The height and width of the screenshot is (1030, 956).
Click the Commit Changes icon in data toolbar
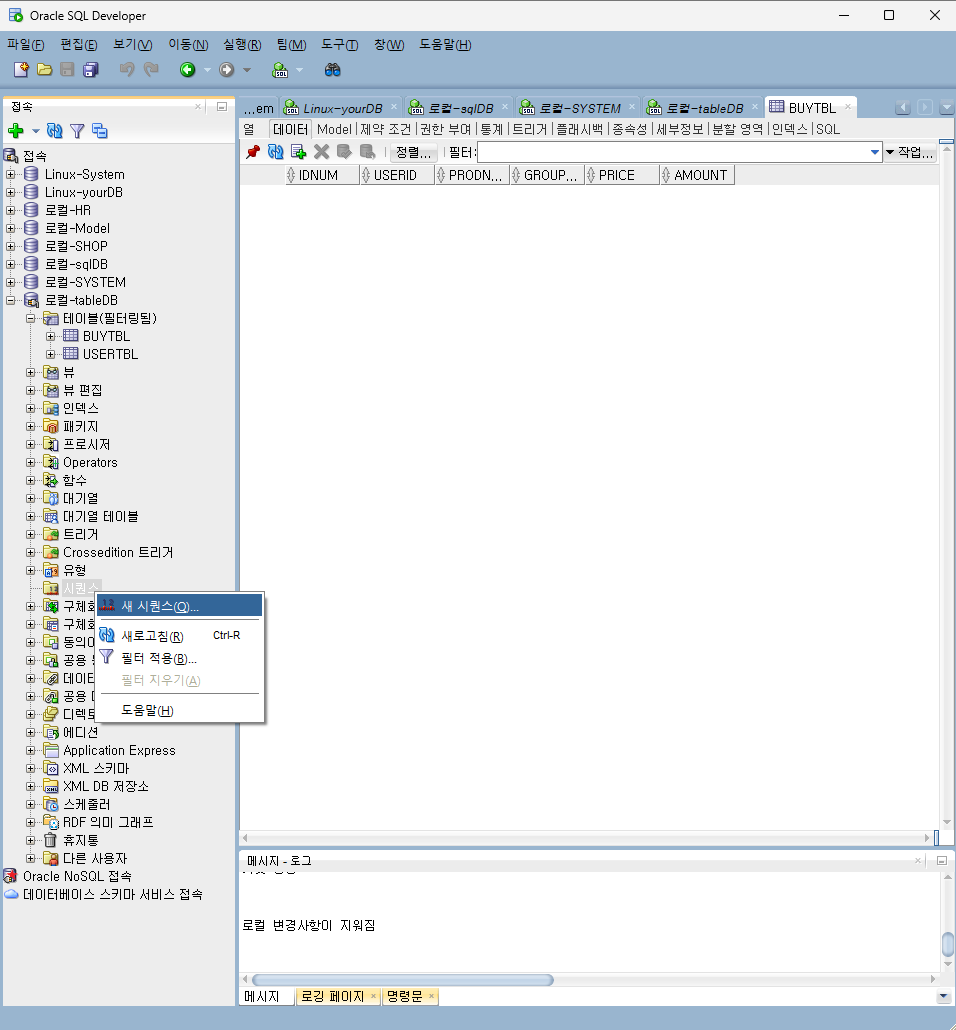point(344,152)
